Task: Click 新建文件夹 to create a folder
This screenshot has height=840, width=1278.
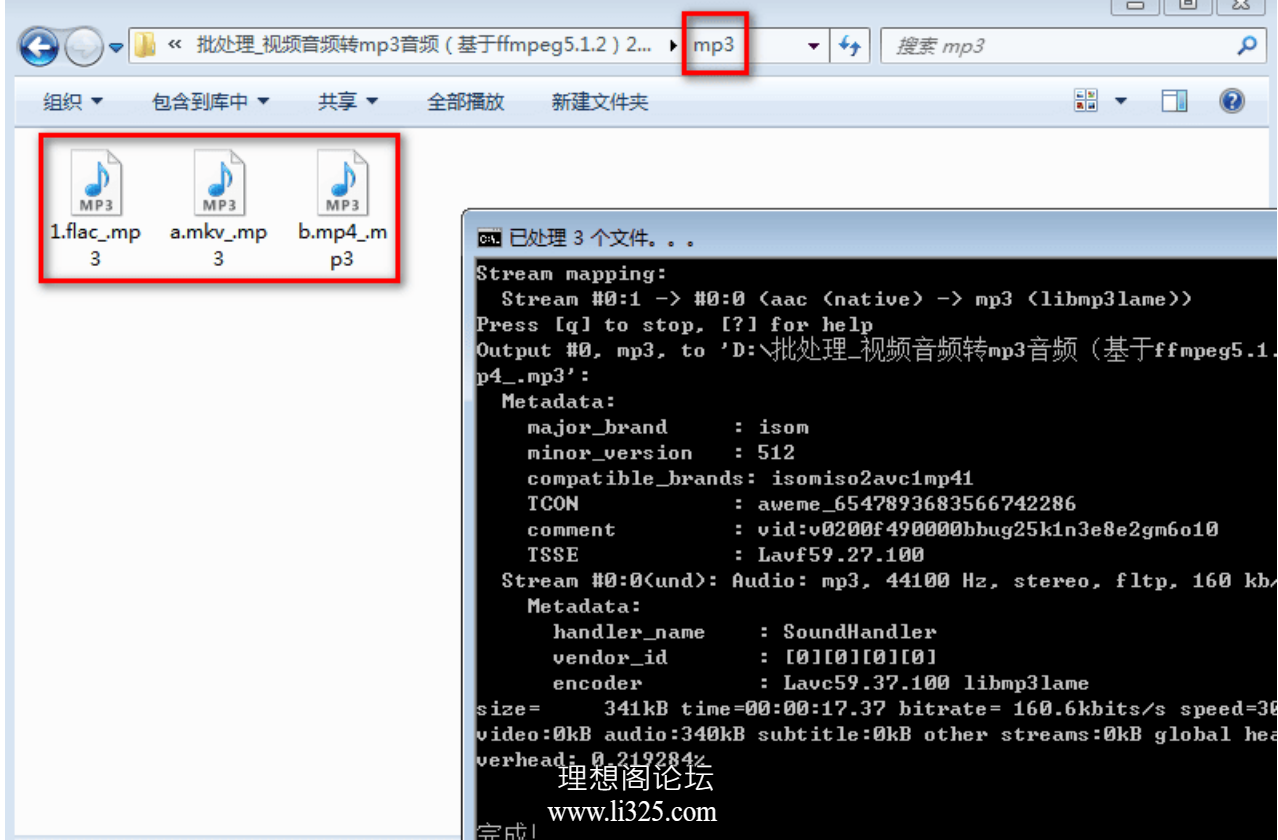Action: (x=600, y=101)
